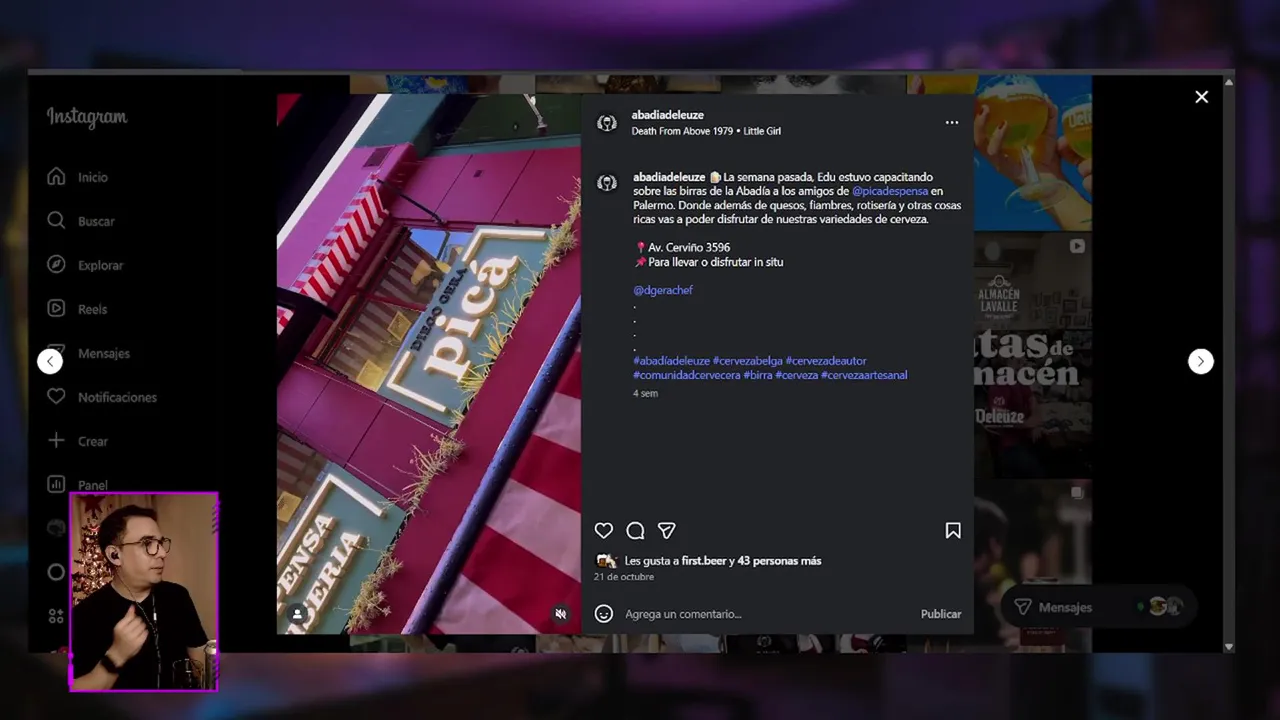Click the Mensajes floating widget icon

coord(1023,607)
